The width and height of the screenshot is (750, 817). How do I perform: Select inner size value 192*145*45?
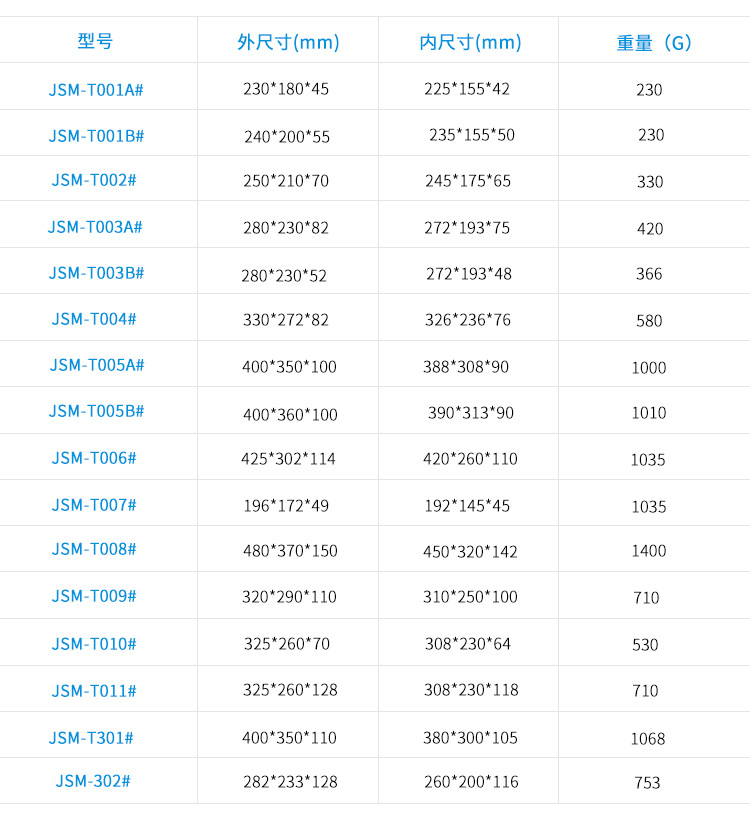click(467, 506)
